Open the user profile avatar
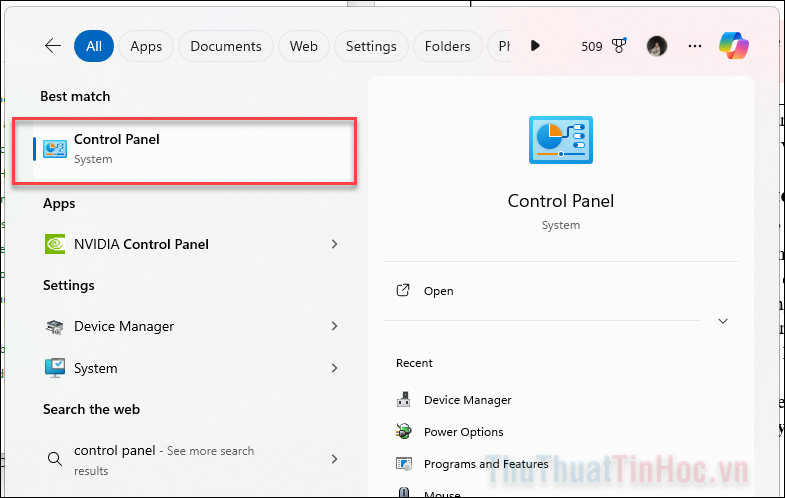This screenshot has height=498, width=785. (x=656, y=46)
